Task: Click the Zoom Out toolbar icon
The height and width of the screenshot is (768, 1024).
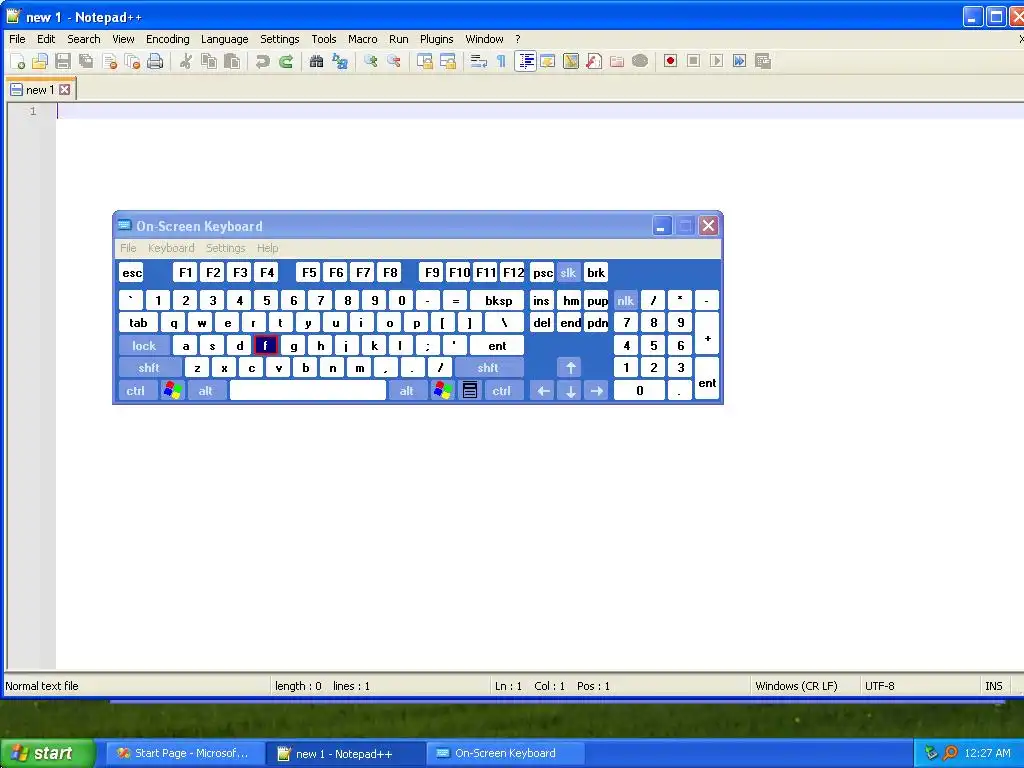Action: (393, 61)
